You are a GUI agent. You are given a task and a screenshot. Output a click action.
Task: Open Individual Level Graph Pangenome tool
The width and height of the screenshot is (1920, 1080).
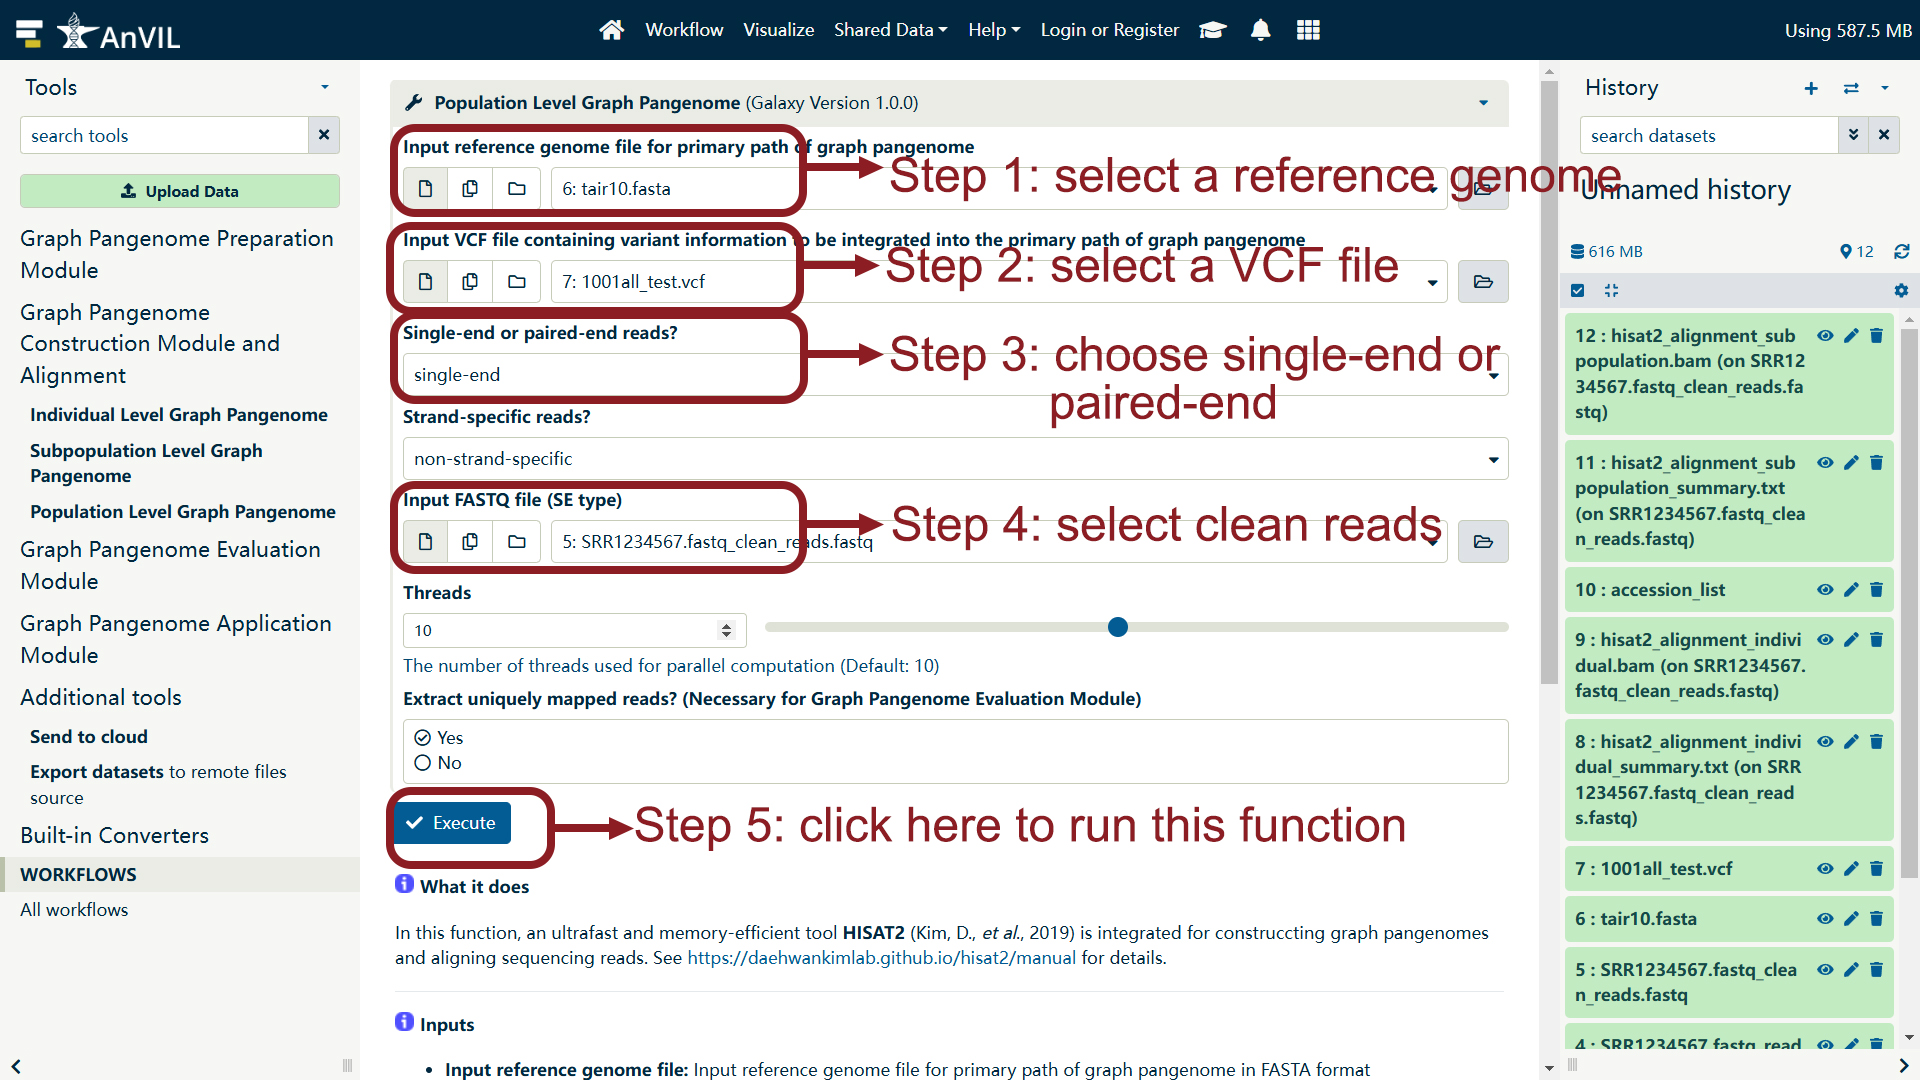(x=179, y=414)
